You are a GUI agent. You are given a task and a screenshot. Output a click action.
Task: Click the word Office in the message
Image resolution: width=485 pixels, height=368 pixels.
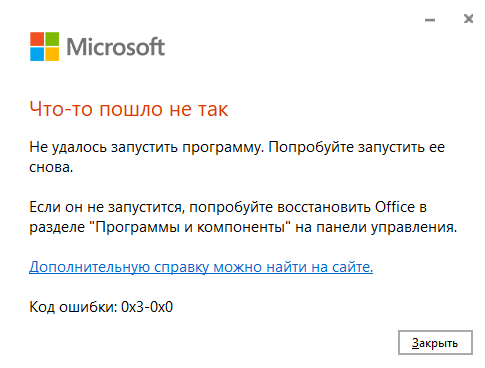(395, 207)
